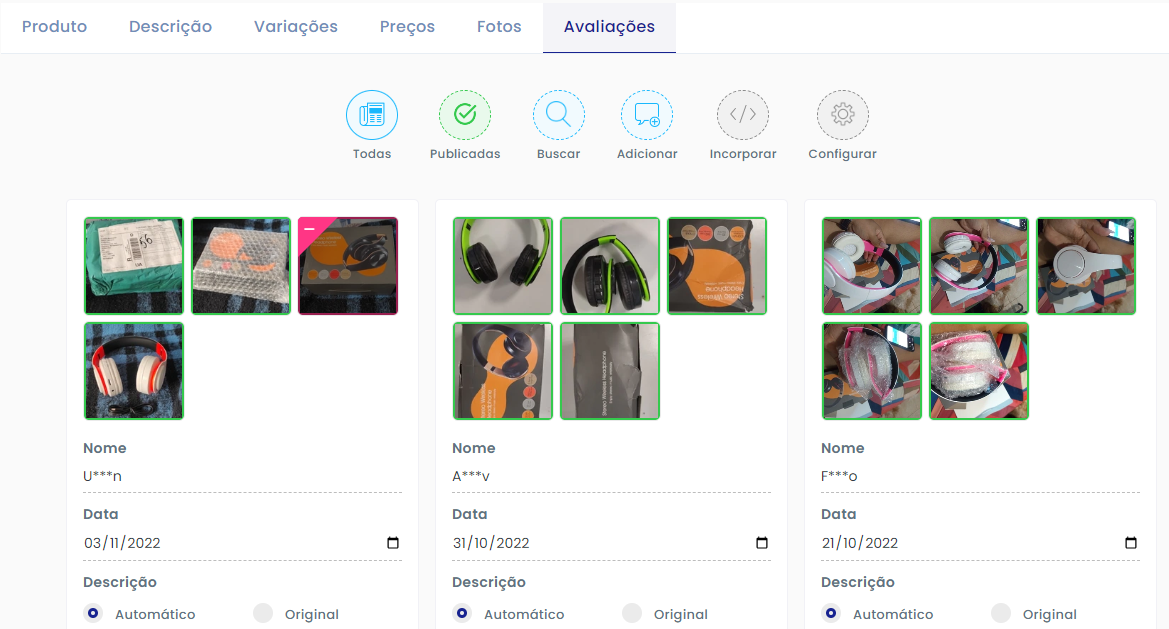Open the date picker on F***o's review card
This screenshot has width=1169, height=629.
[x=1130, y=542]
